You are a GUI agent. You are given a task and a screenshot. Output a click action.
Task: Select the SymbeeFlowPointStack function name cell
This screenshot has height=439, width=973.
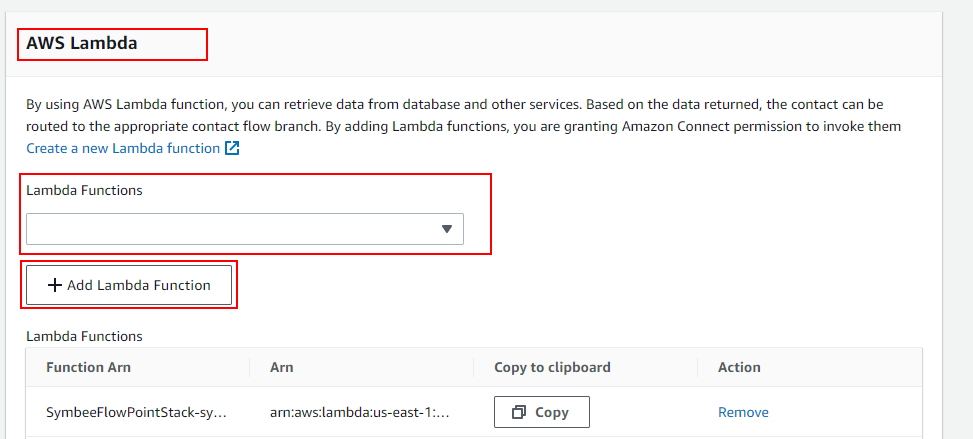point(137,412)
